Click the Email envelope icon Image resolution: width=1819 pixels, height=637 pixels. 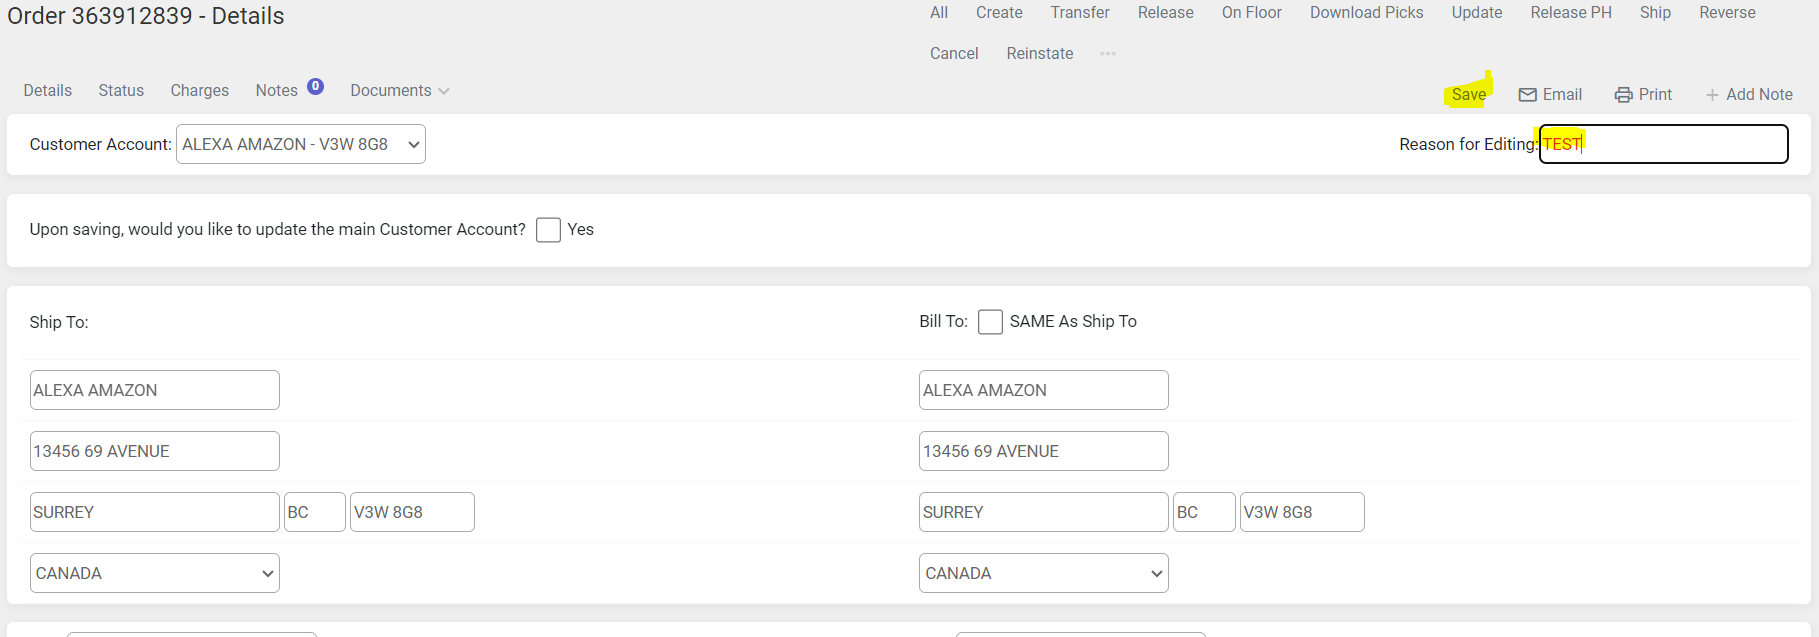(x=1527, y=95)
